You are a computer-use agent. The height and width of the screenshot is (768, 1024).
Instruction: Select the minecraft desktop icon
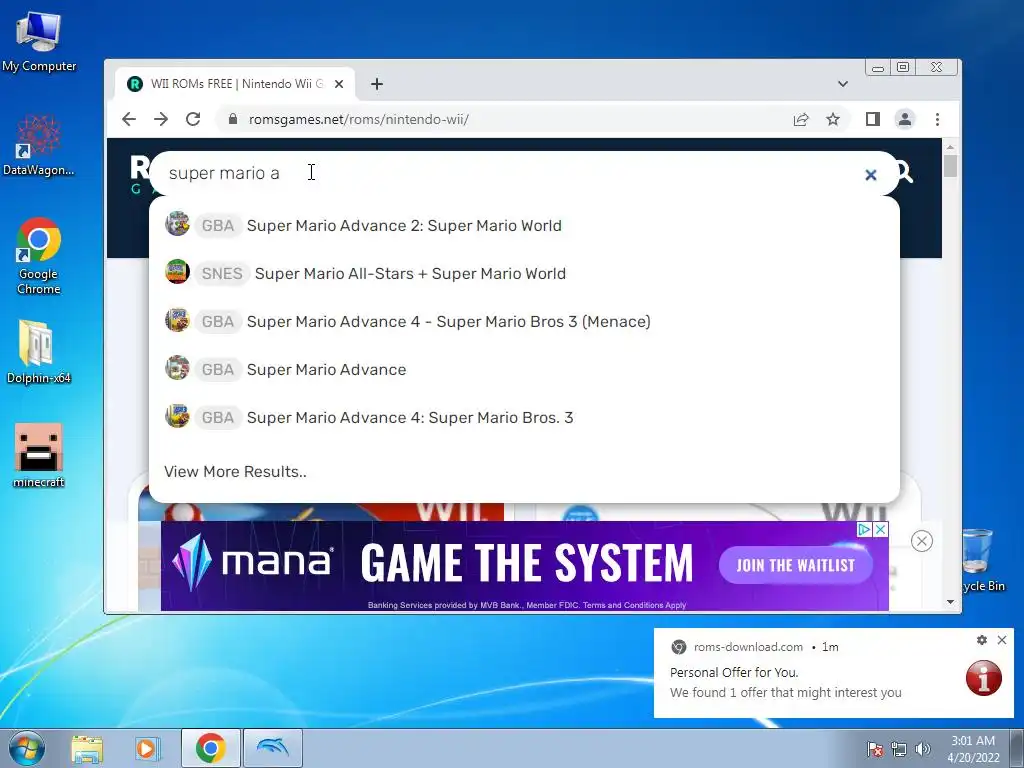tap(39, 455)
